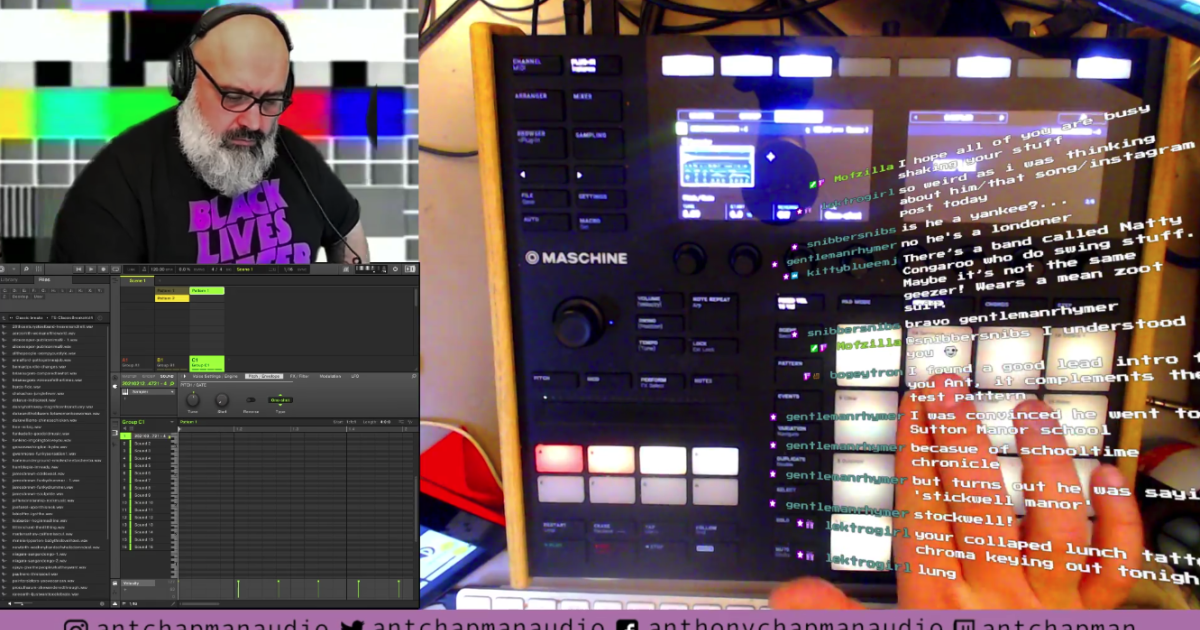
Task: Switch to the Library tab
Action: click(x=10, y=280)
